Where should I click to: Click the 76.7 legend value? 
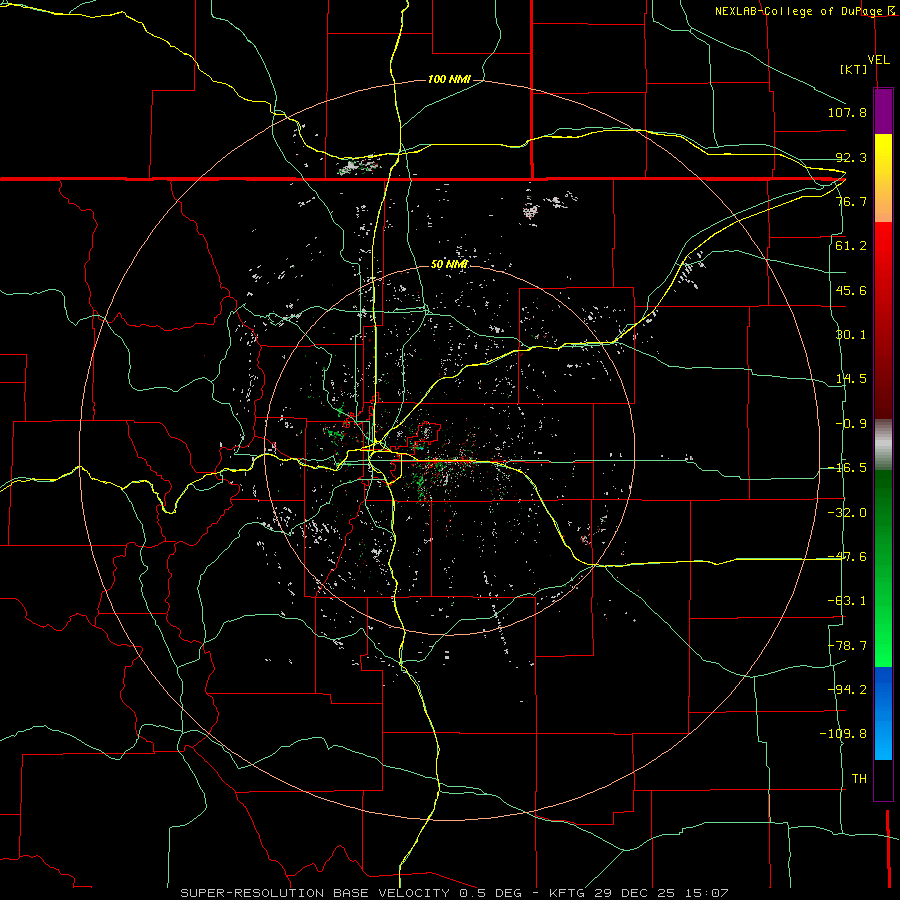[851, 201]
